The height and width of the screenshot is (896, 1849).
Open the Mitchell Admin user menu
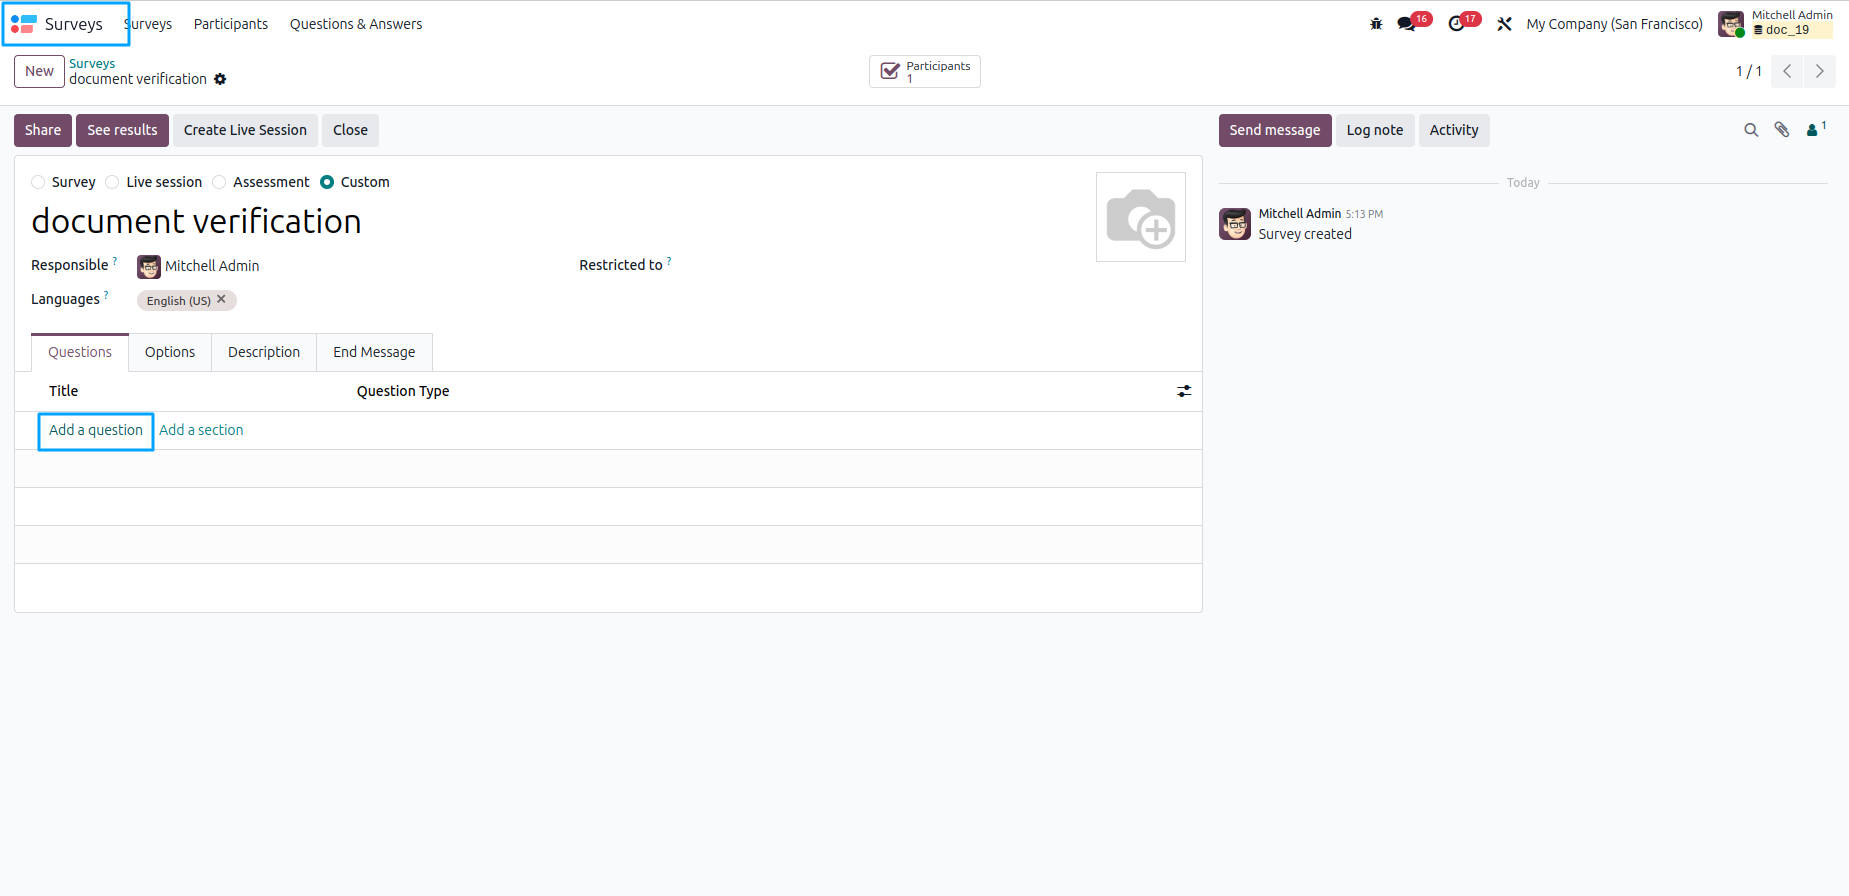[x=1775, y=23]
